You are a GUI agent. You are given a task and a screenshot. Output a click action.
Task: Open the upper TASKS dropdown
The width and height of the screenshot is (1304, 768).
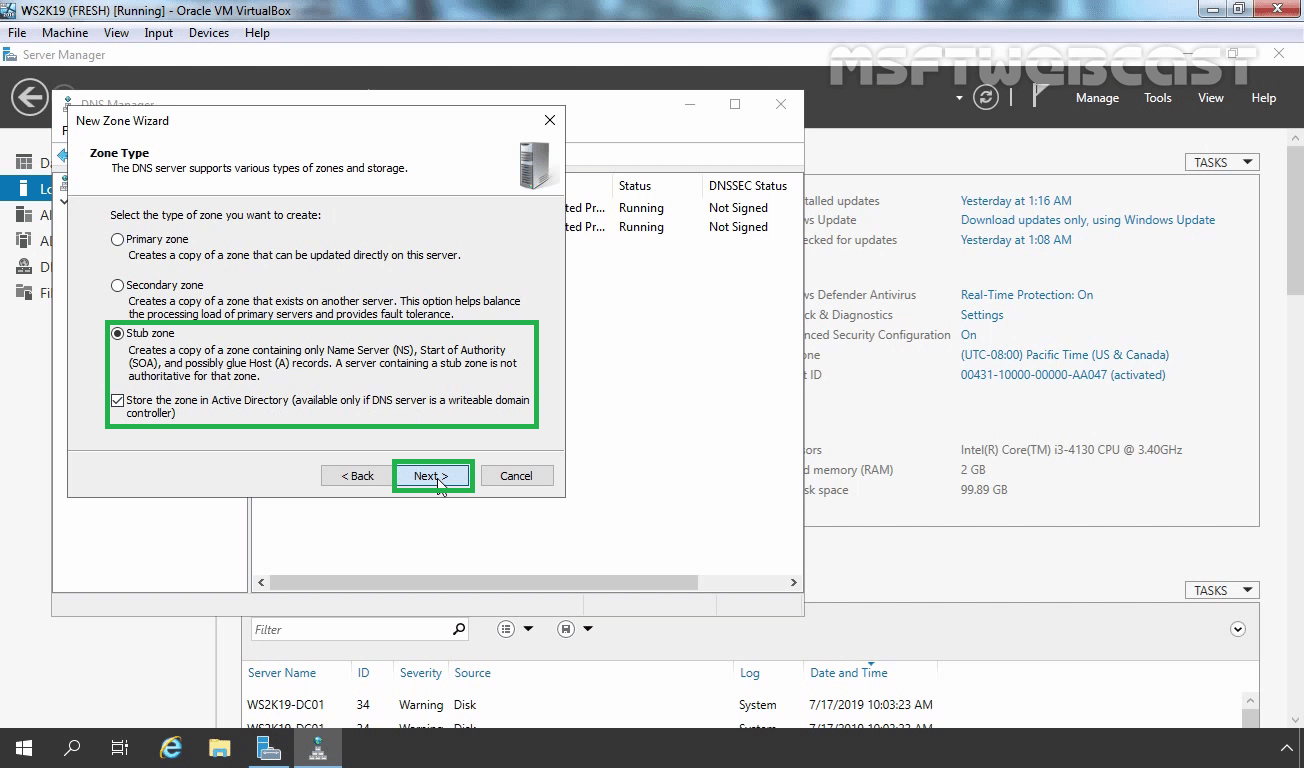[1222, 162]
